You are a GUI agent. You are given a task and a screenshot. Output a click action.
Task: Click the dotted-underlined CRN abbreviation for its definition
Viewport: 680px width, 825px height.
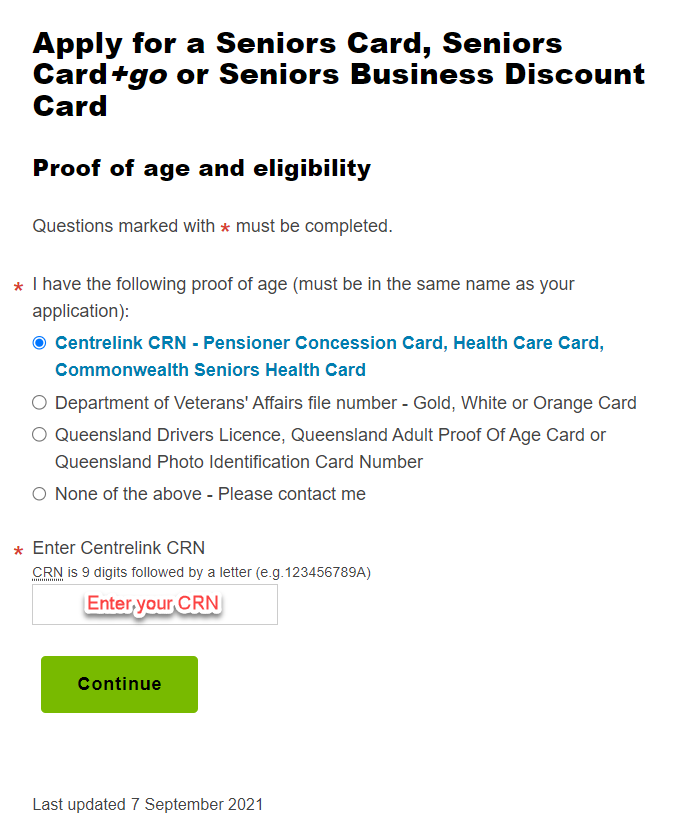[45, 572]
